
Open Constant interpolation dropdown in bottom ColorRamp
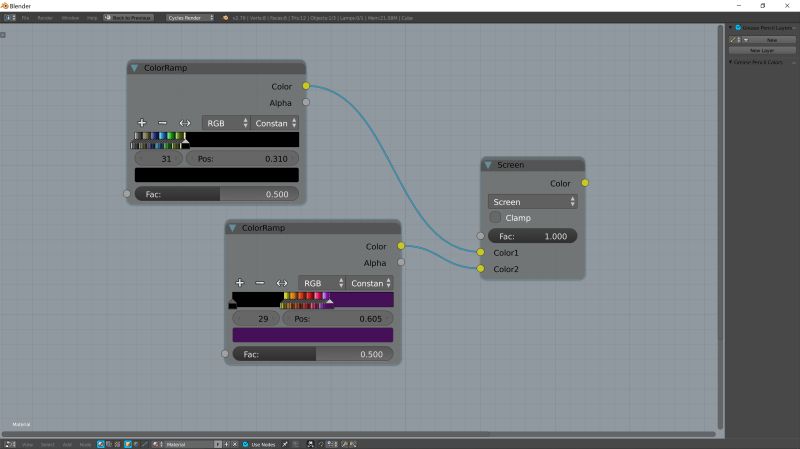click(370, 283)
